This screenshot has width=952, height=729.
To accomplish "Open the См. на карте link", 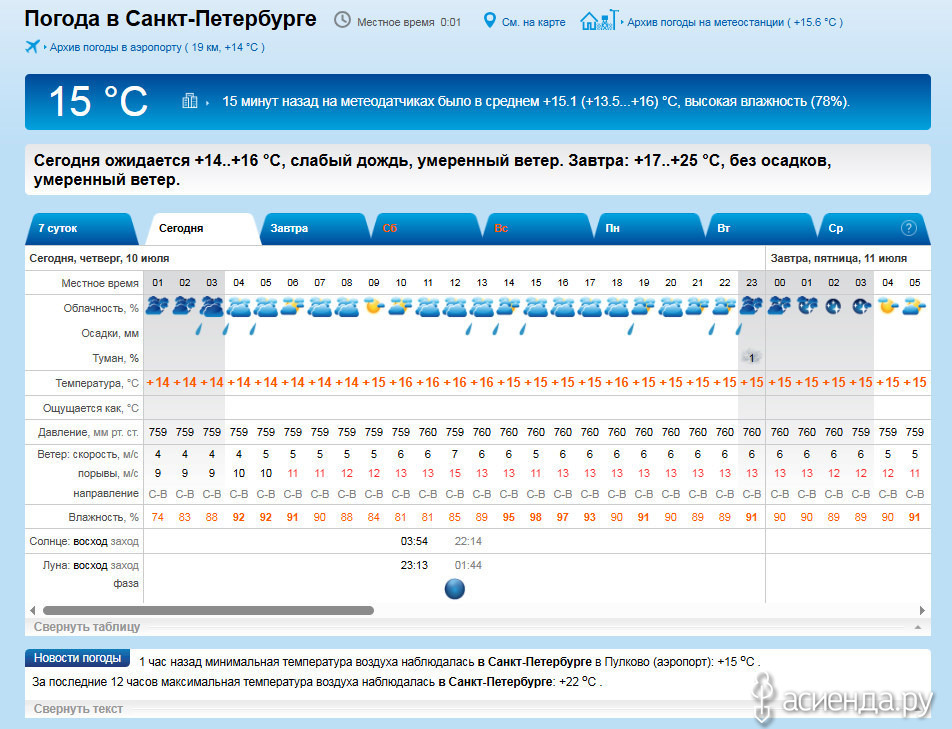I will [x=534, y=22].
